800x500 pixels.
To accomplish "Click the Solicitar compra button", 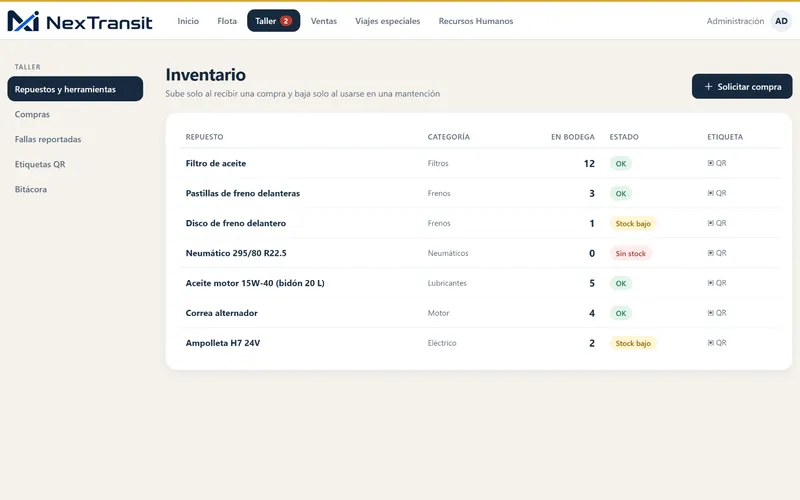I will (742, 86).
